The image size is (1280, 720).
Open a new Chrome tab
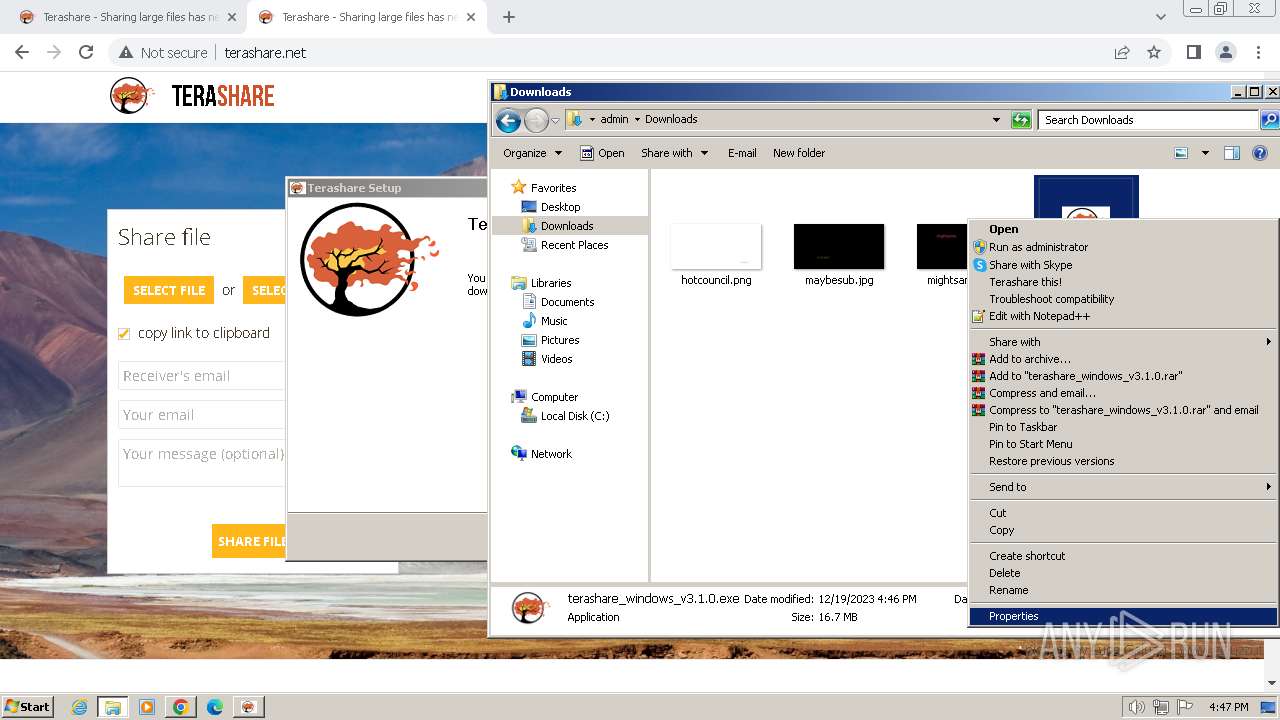click(x=509, y=17)
